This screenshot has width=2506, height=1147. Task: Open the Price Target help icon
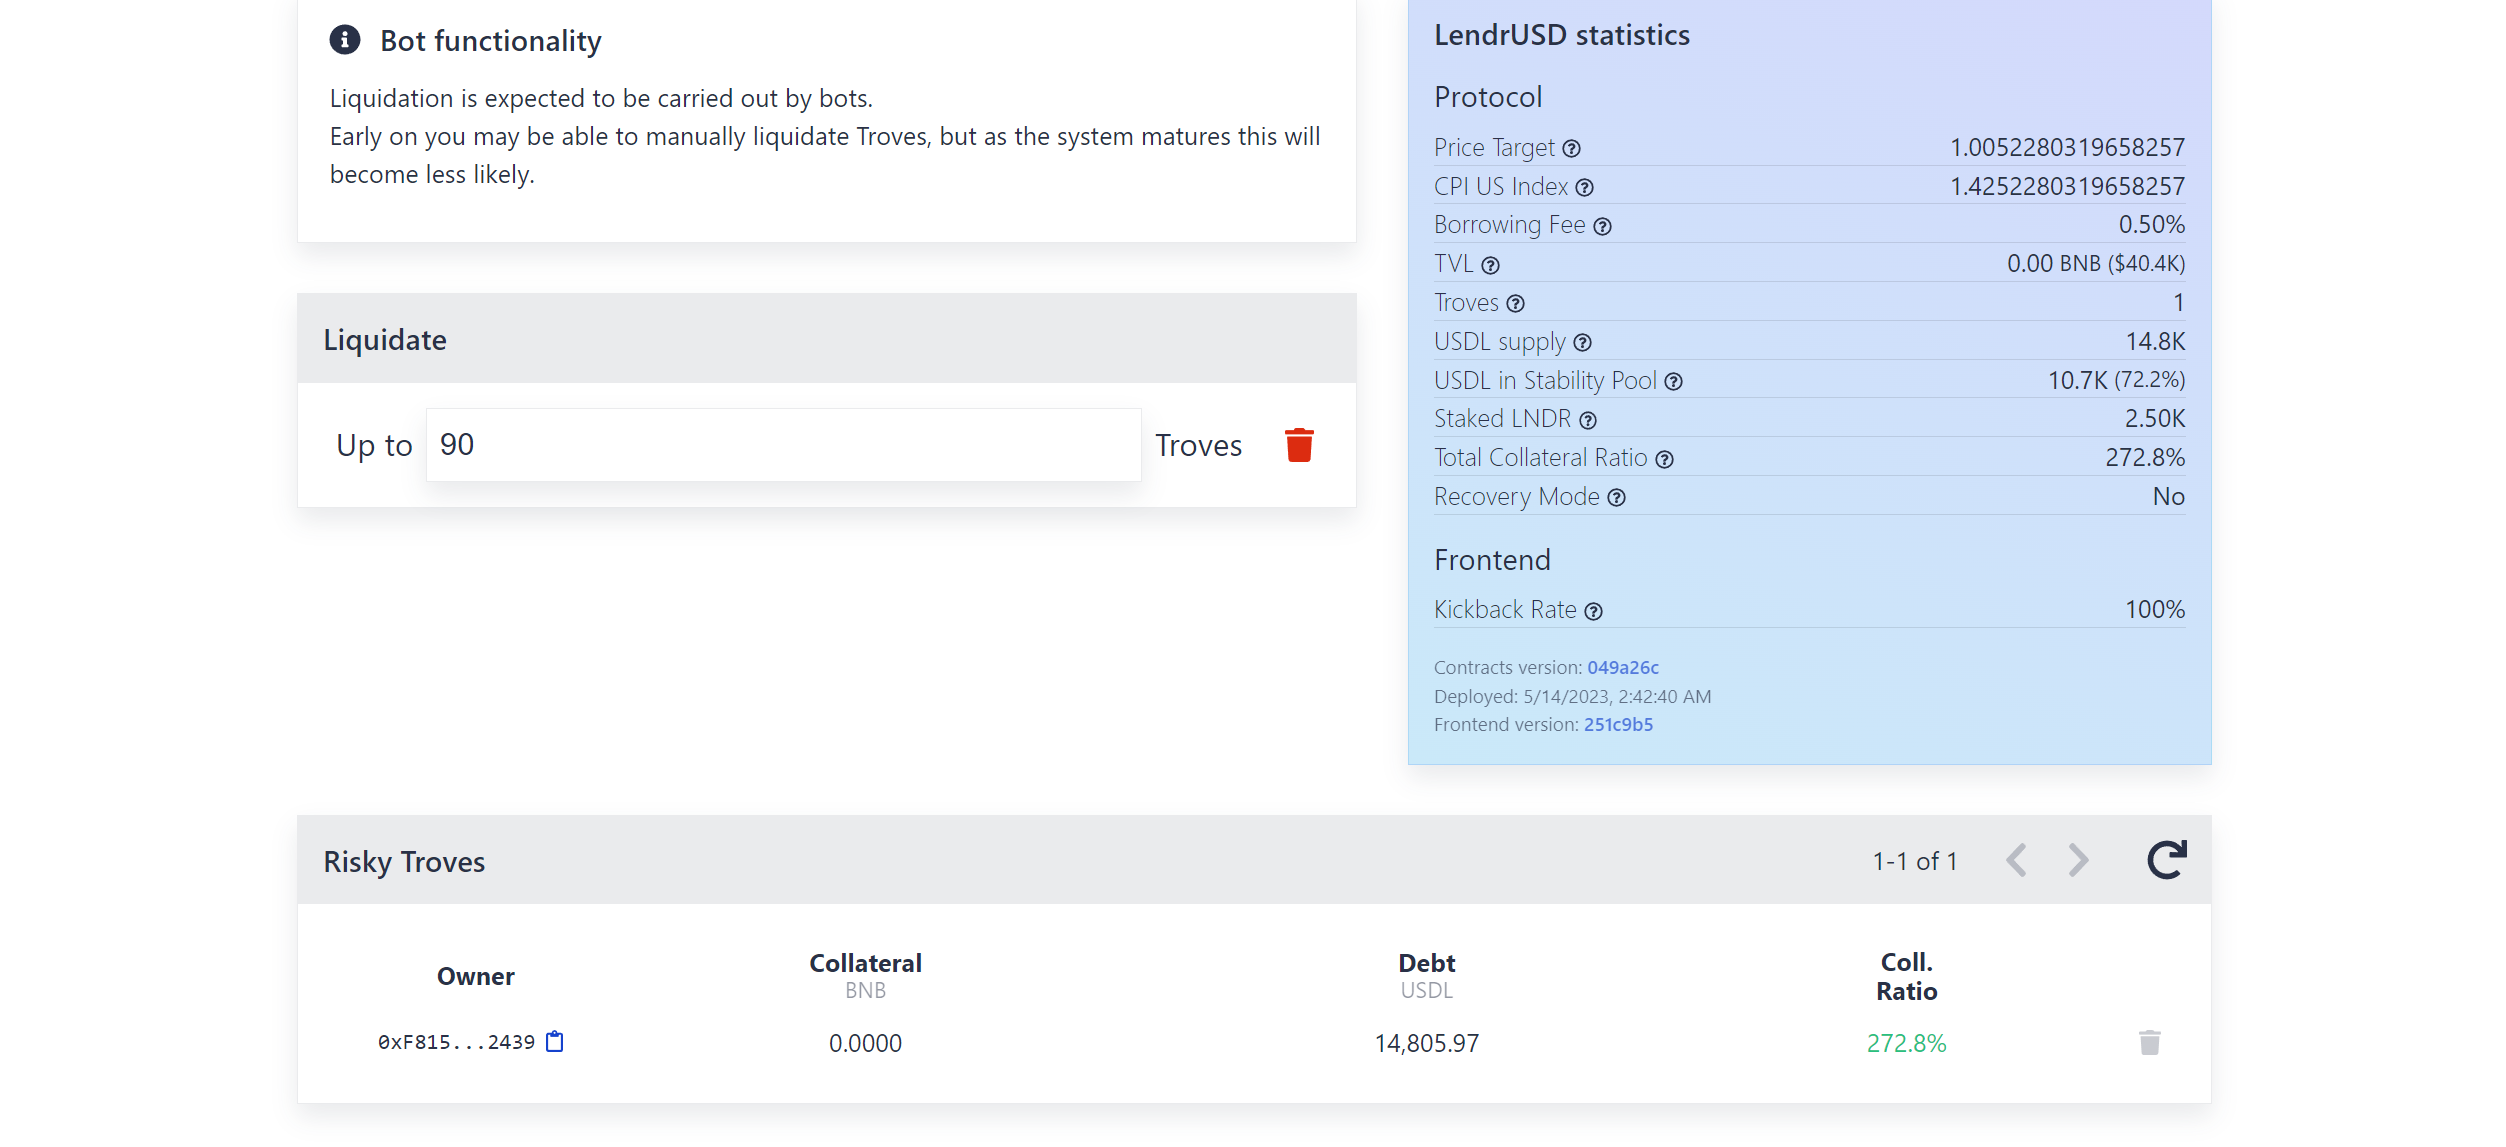pyautogui.click(x=1572, y=149)
